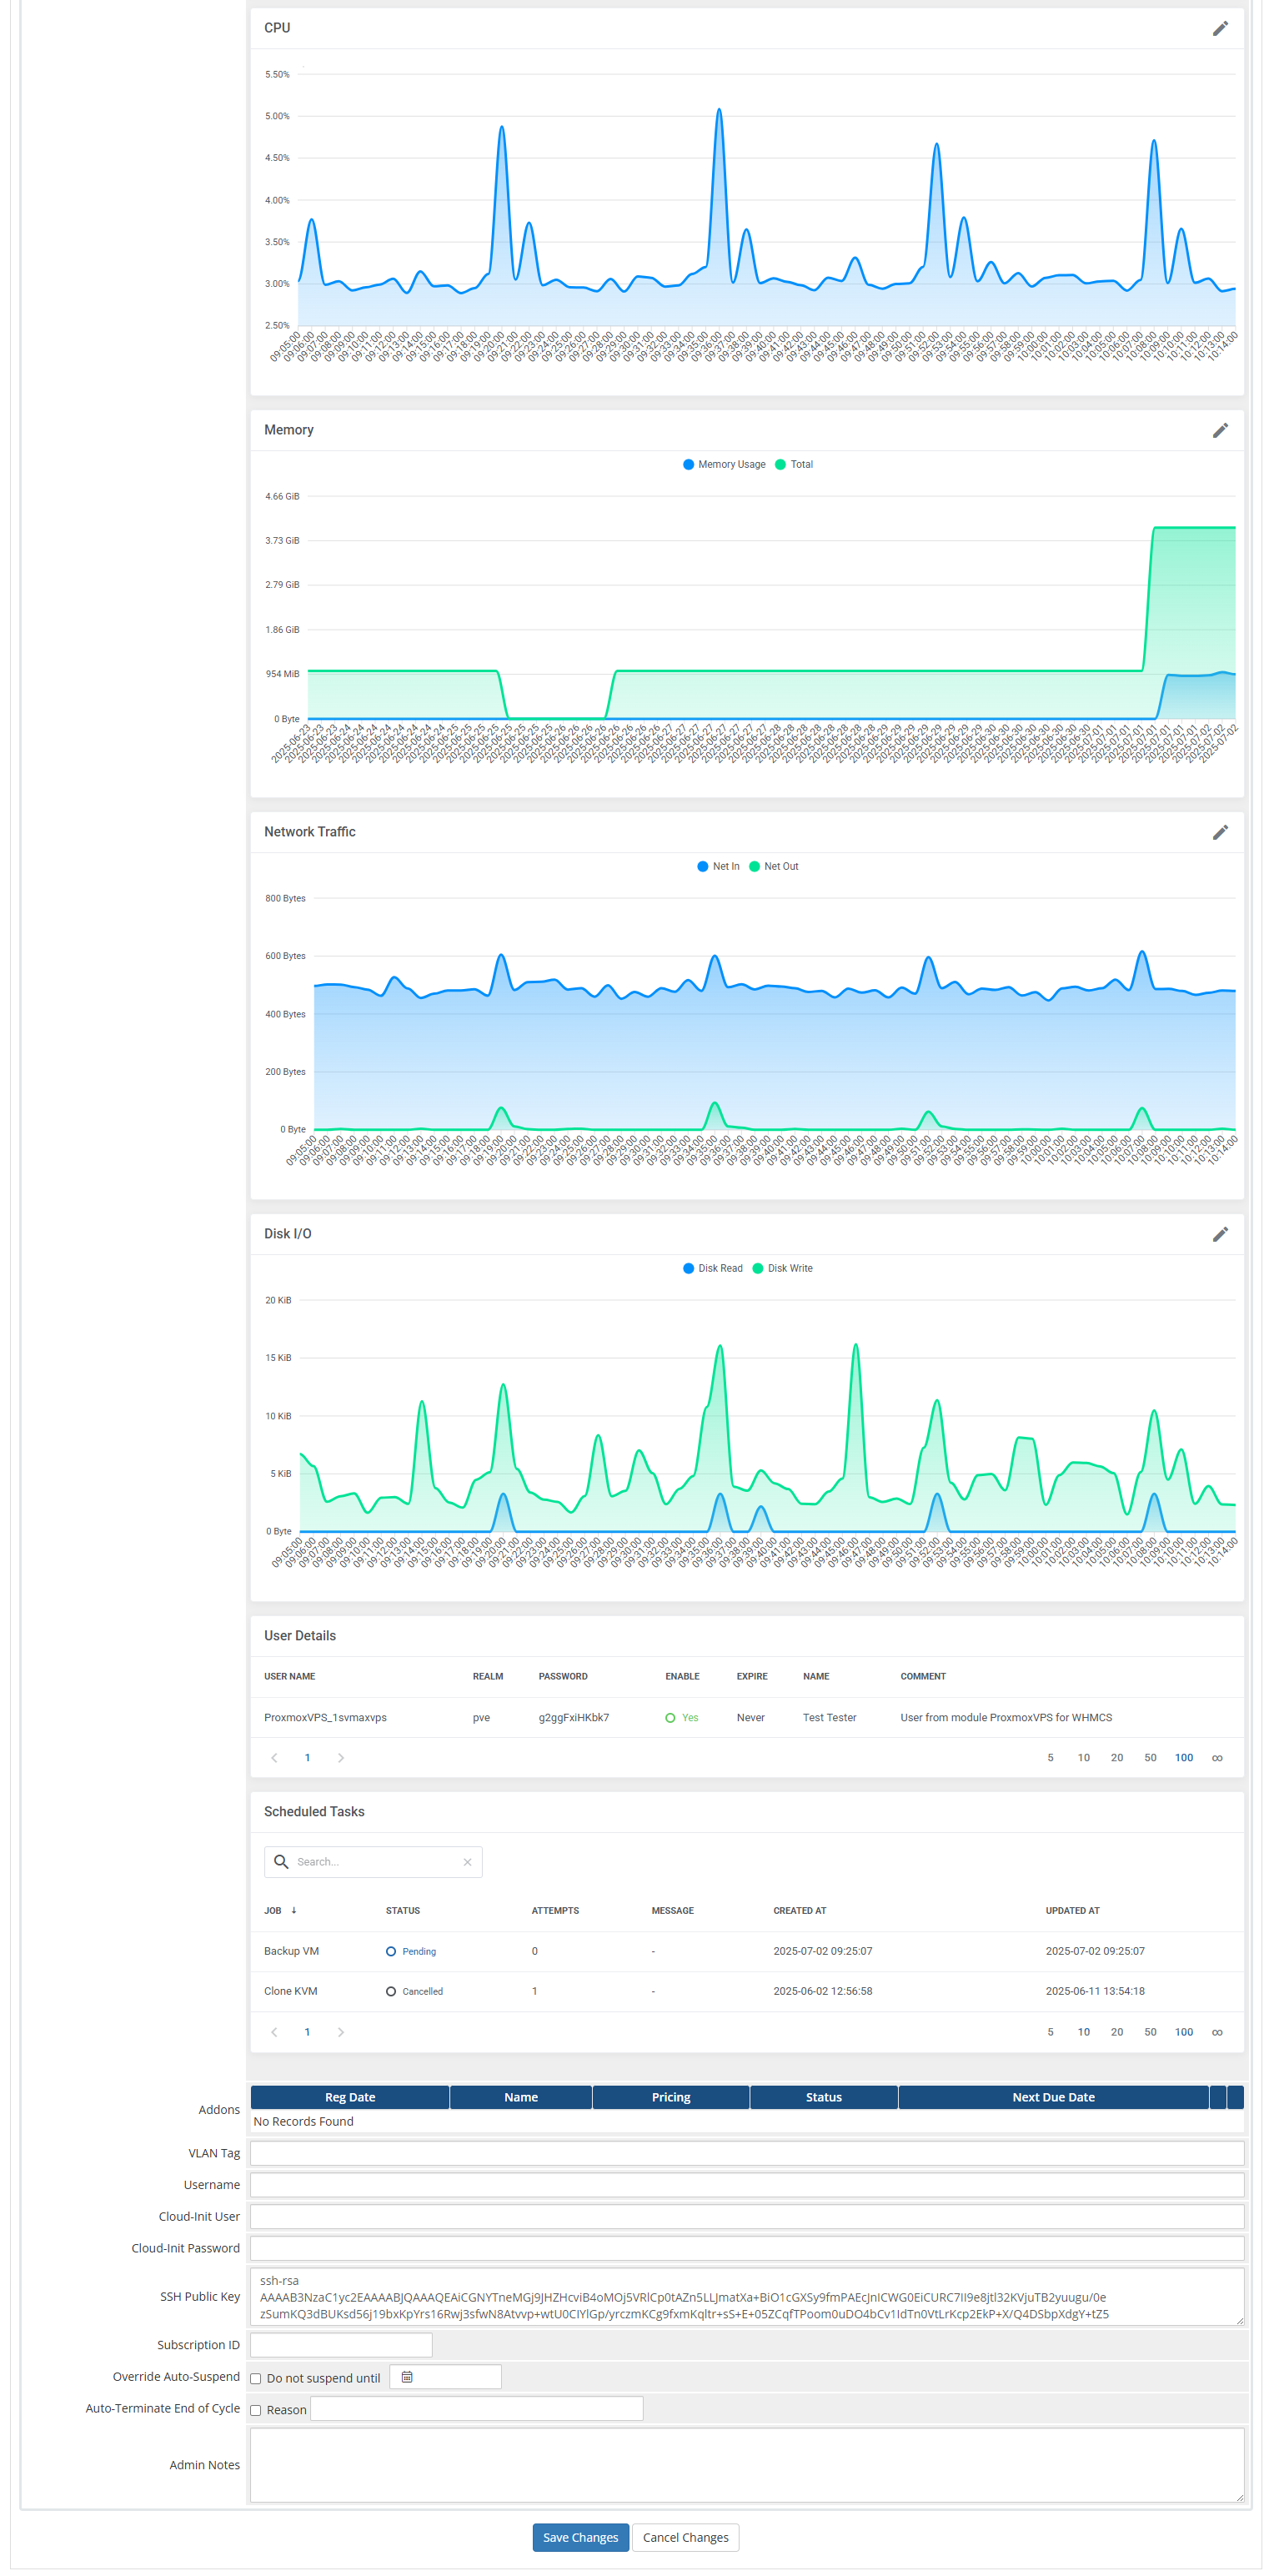Click into the VLAN Tag input field

(x=746, y=2153)
